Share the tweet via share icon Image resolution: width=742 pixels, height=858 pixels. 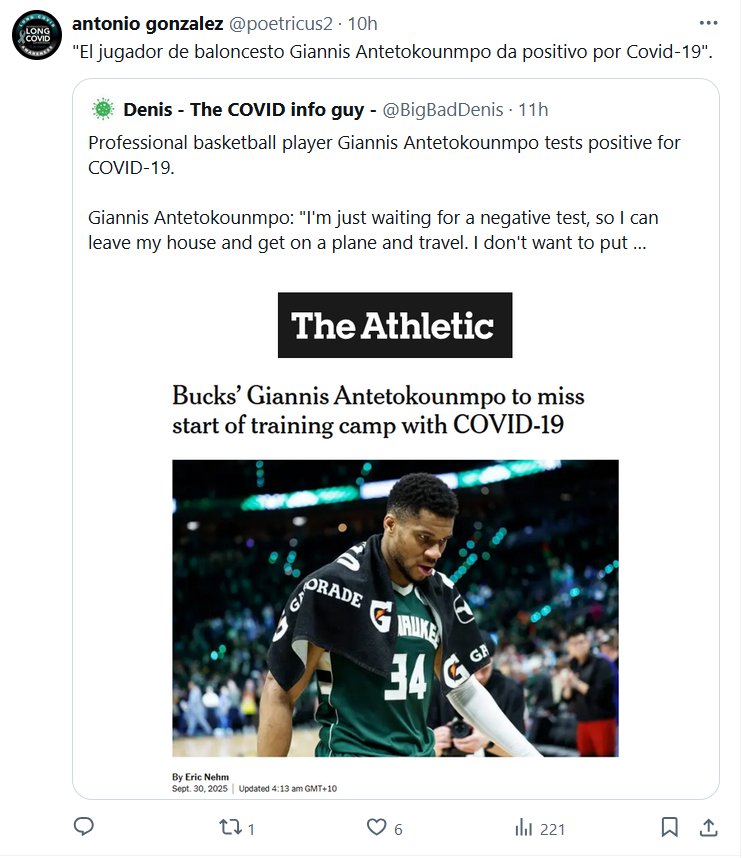point(708,827)
